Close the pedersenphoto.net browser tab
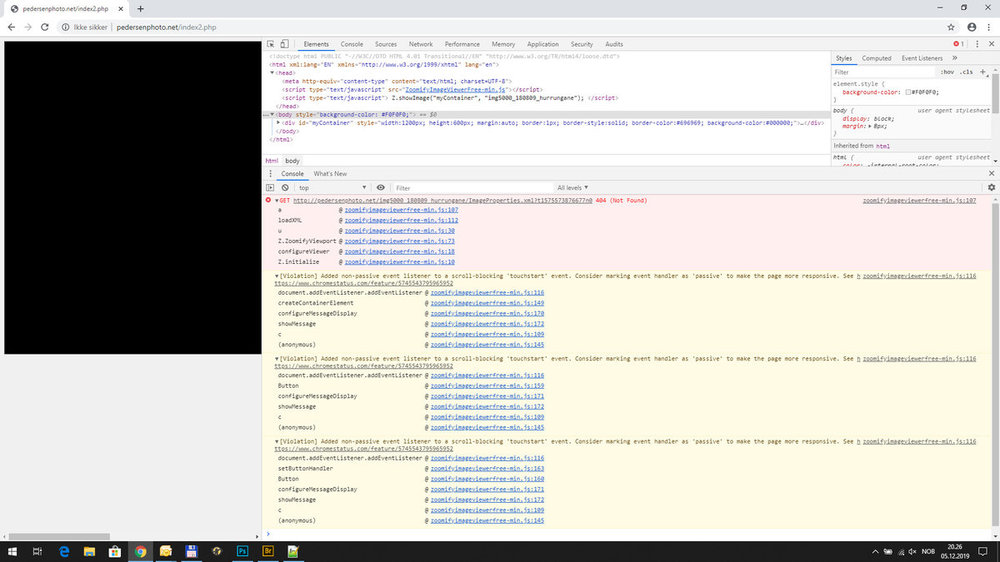Viewport: 1000px width, 562px height. 121,9
